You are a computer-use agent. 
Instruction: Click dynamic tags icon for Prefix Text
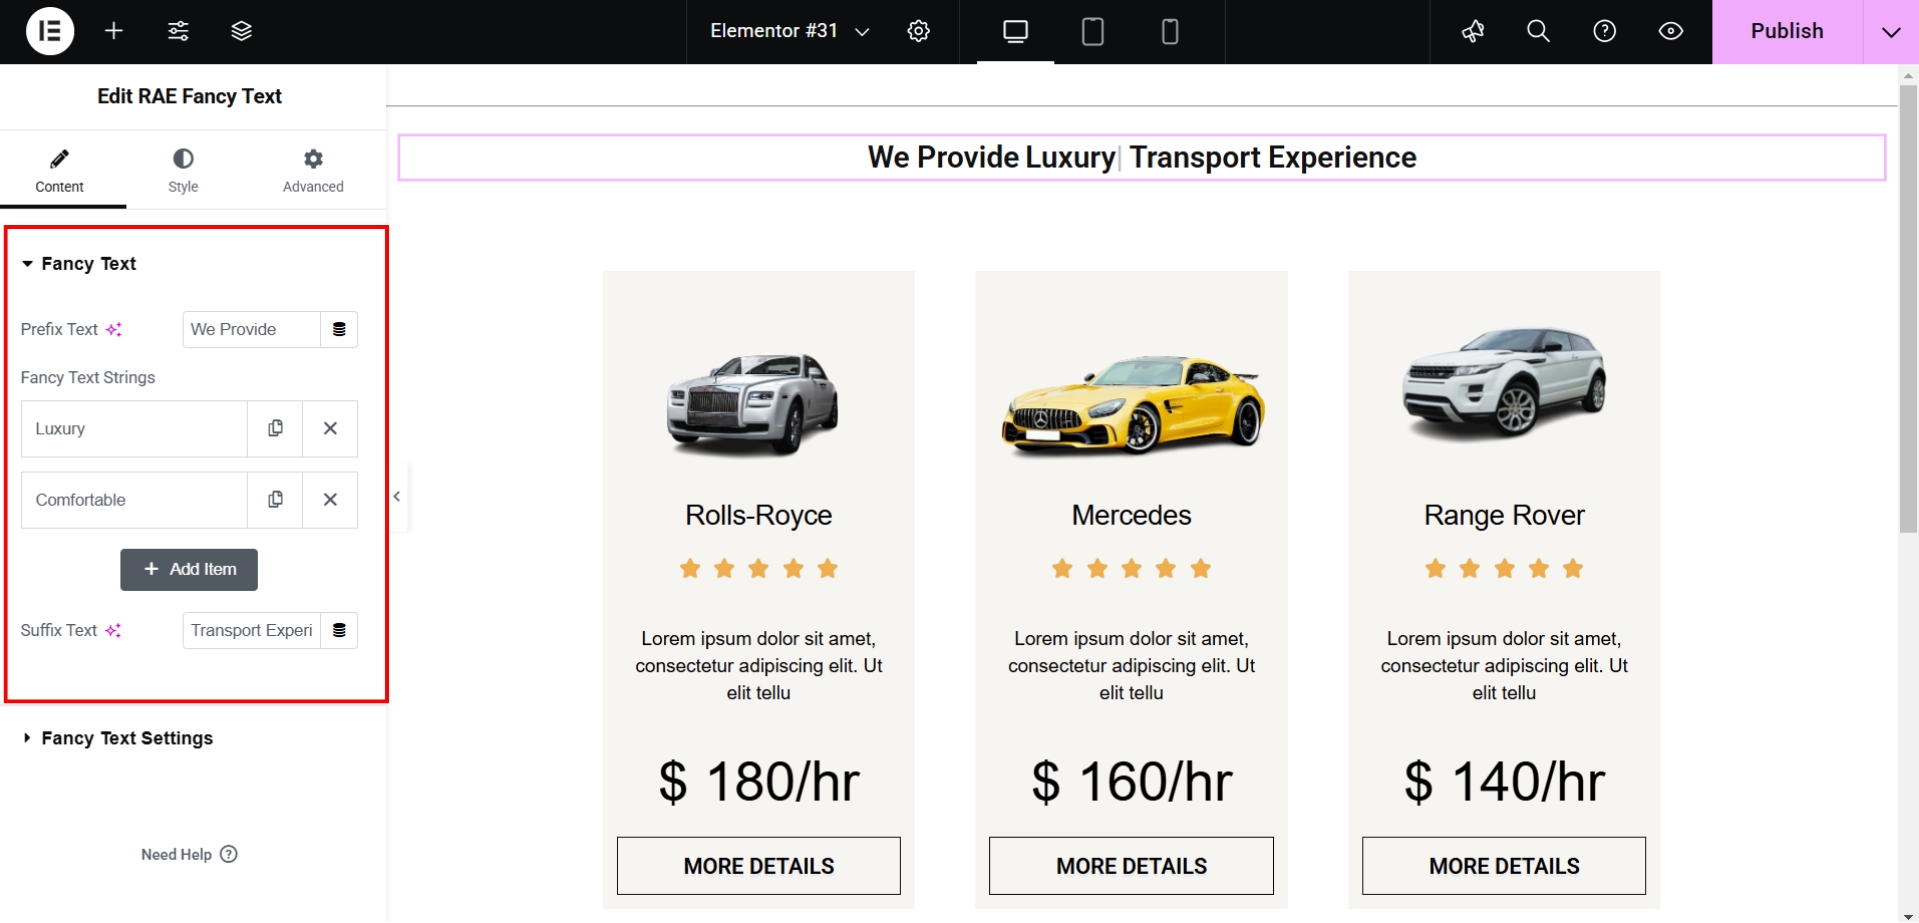coord(339,329)
